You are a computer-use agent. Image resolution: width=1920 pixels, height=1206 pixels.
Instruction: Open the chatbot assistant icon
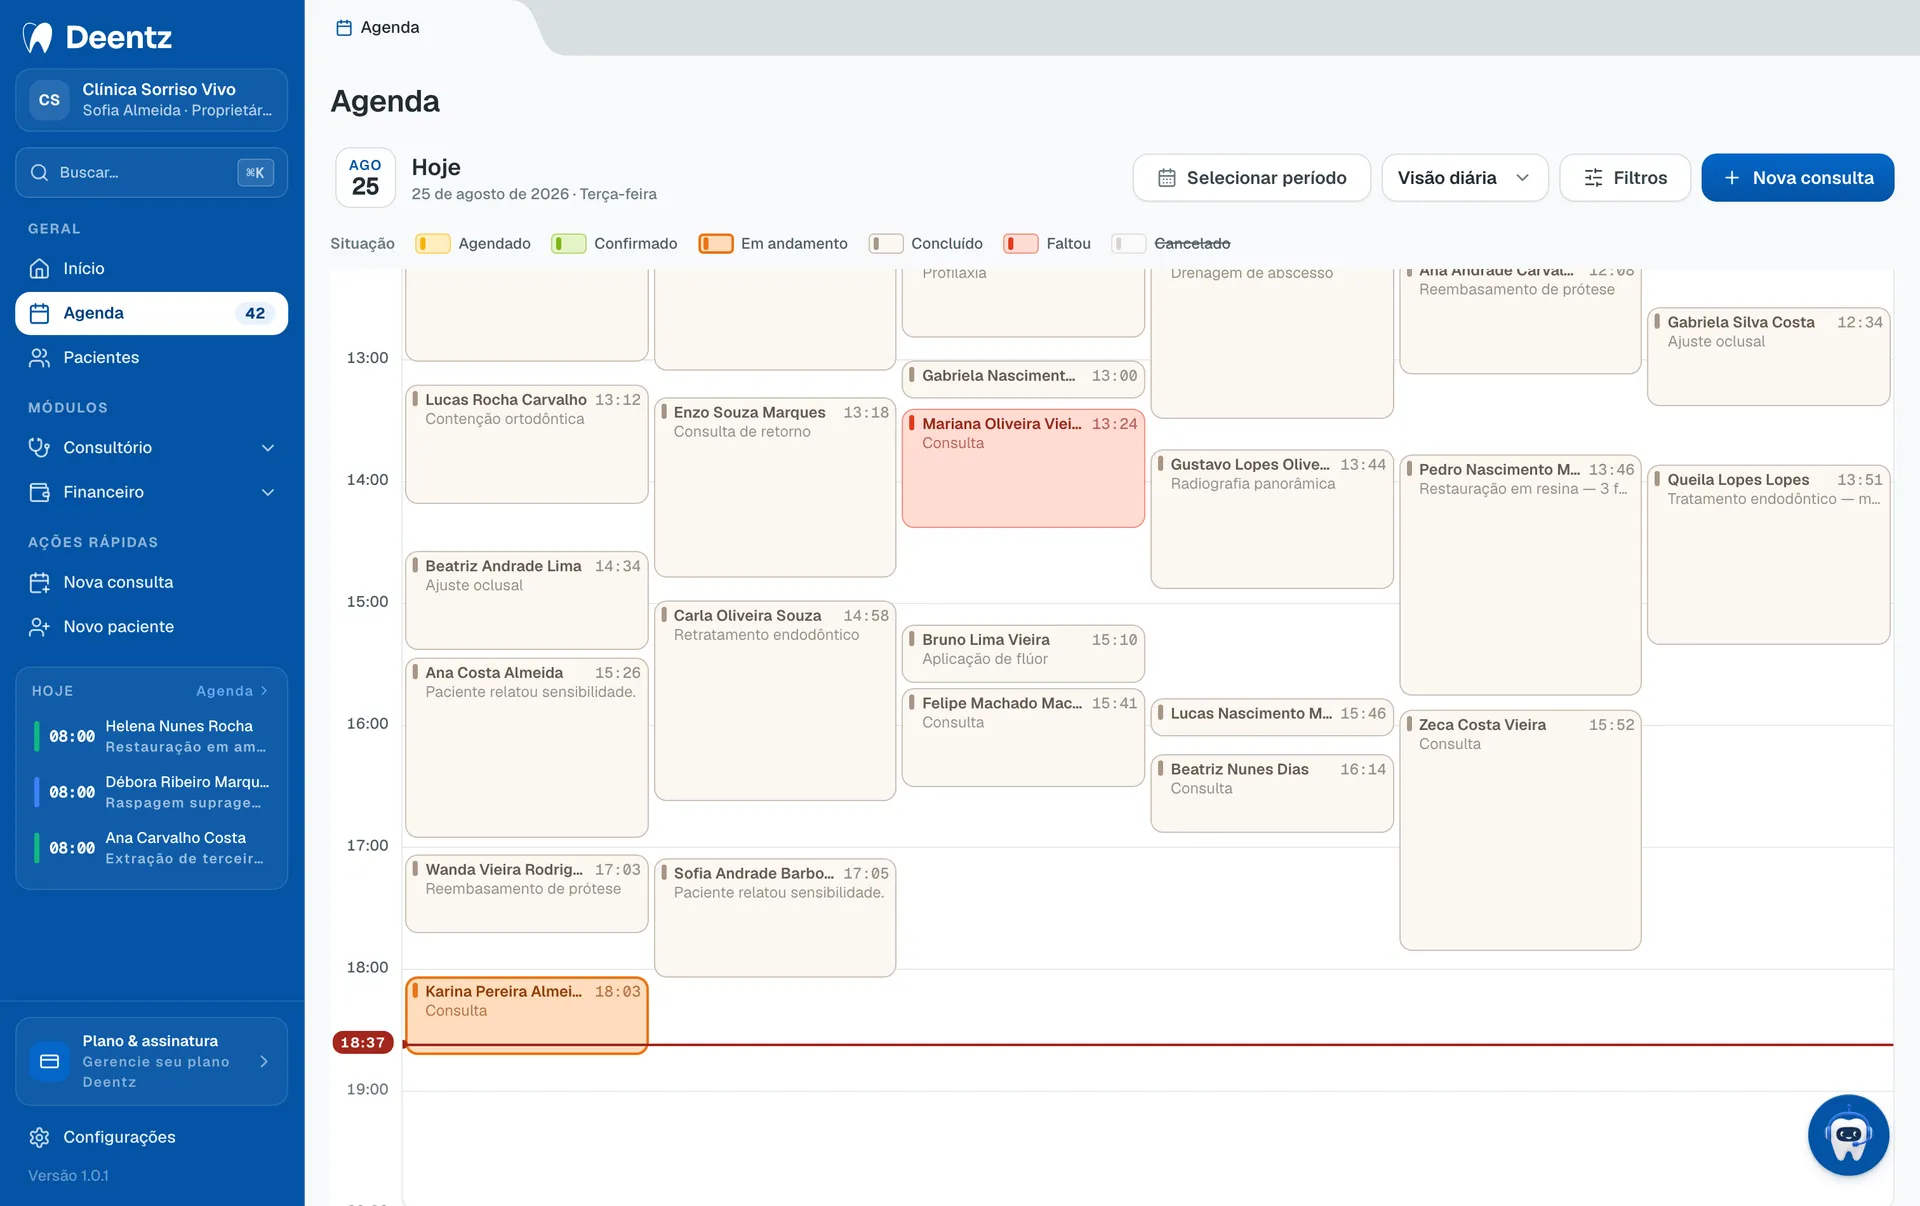pyautogui.click(x=1848, y=1135)
